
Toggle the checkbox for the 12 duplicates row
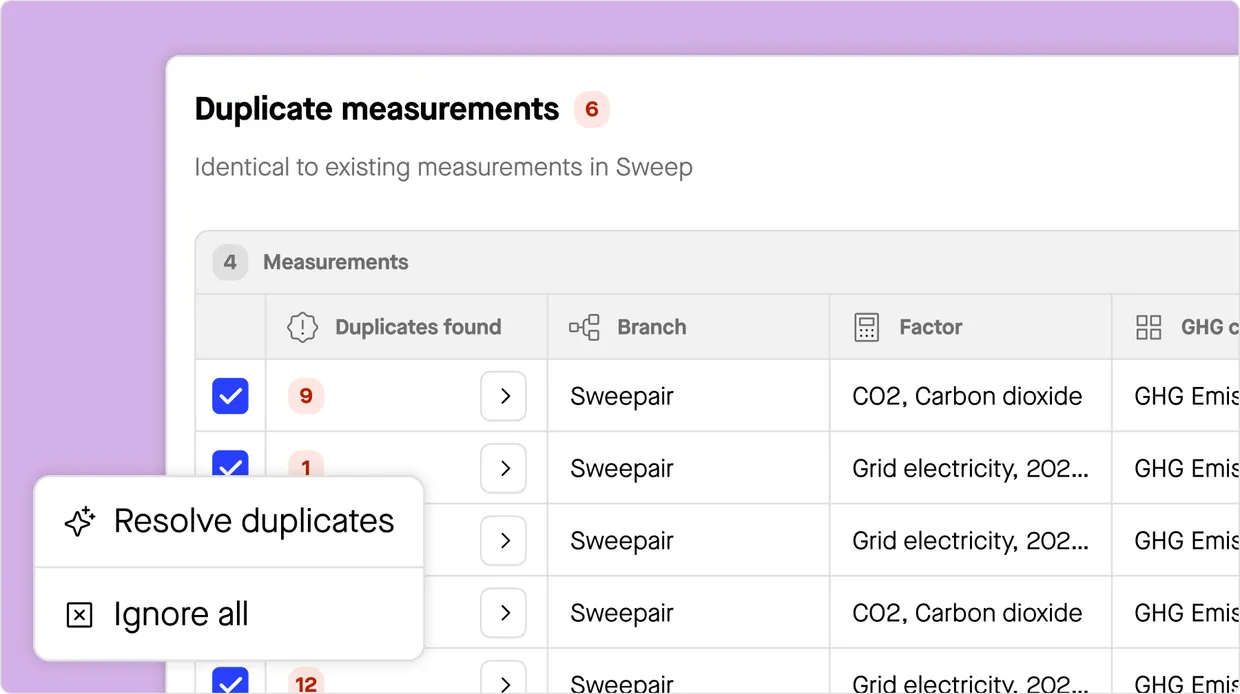click(x=230, y=683)
